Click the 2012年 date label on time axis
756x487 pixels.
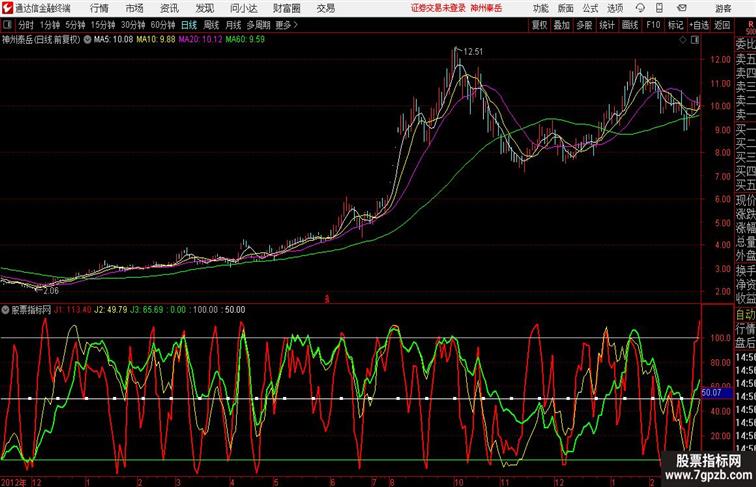click(x=14, y=482)
